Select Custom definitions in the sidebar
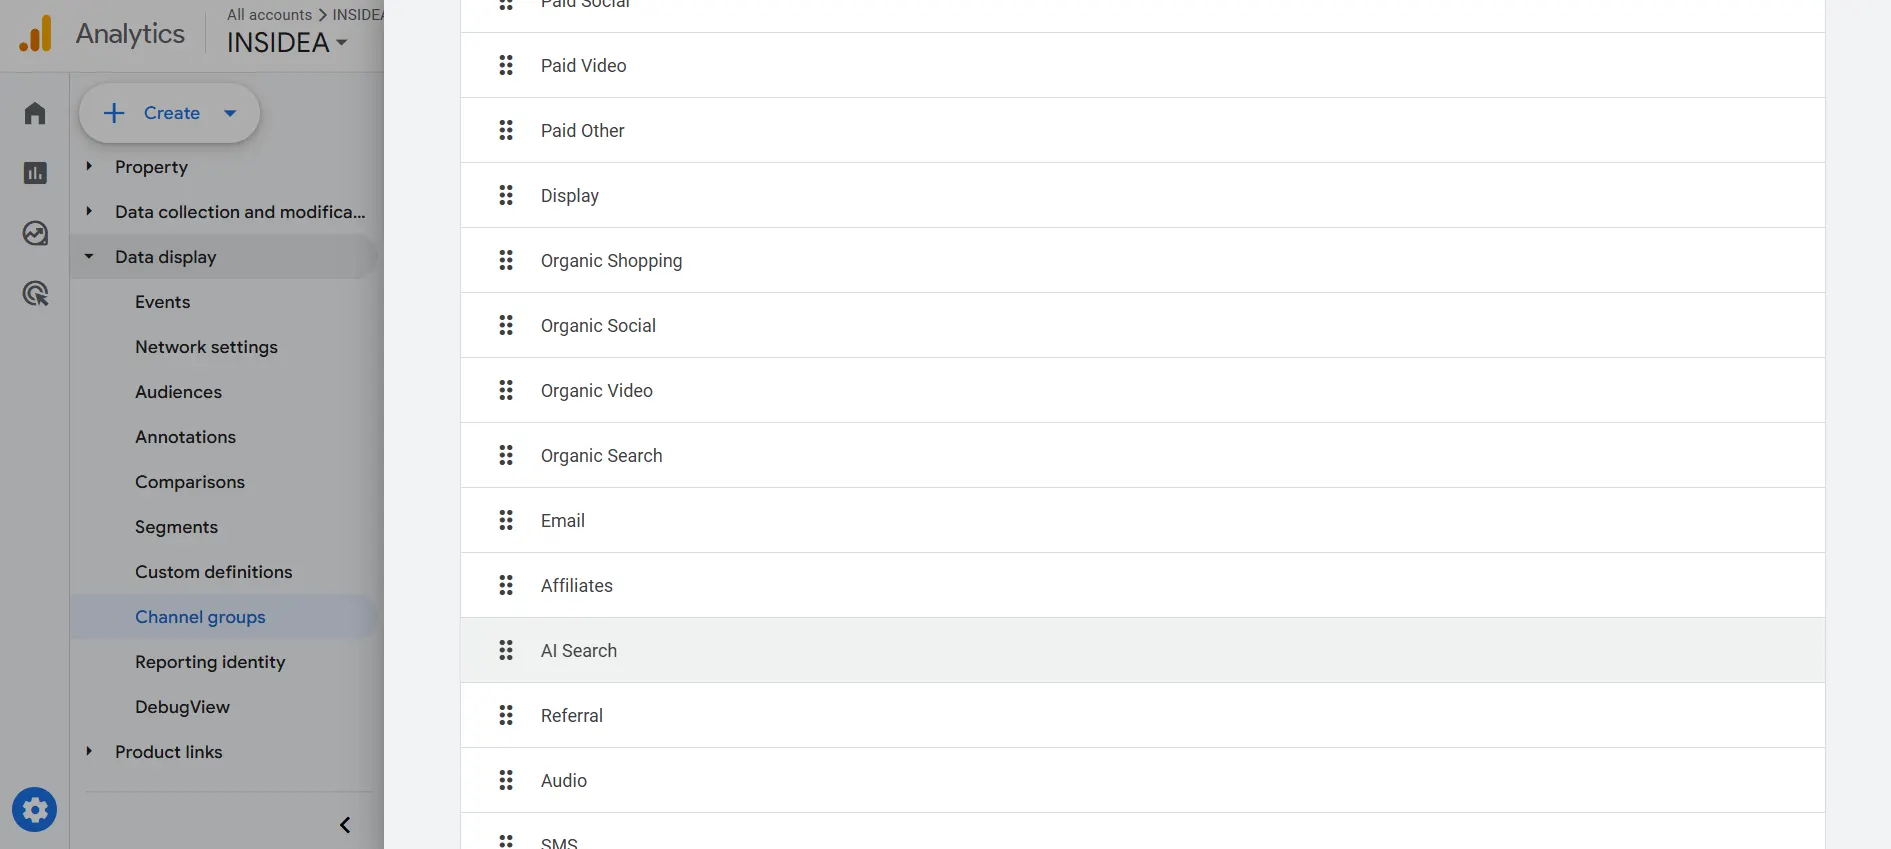The width and height of the screenshot is (1891, 849). [213, 571]
